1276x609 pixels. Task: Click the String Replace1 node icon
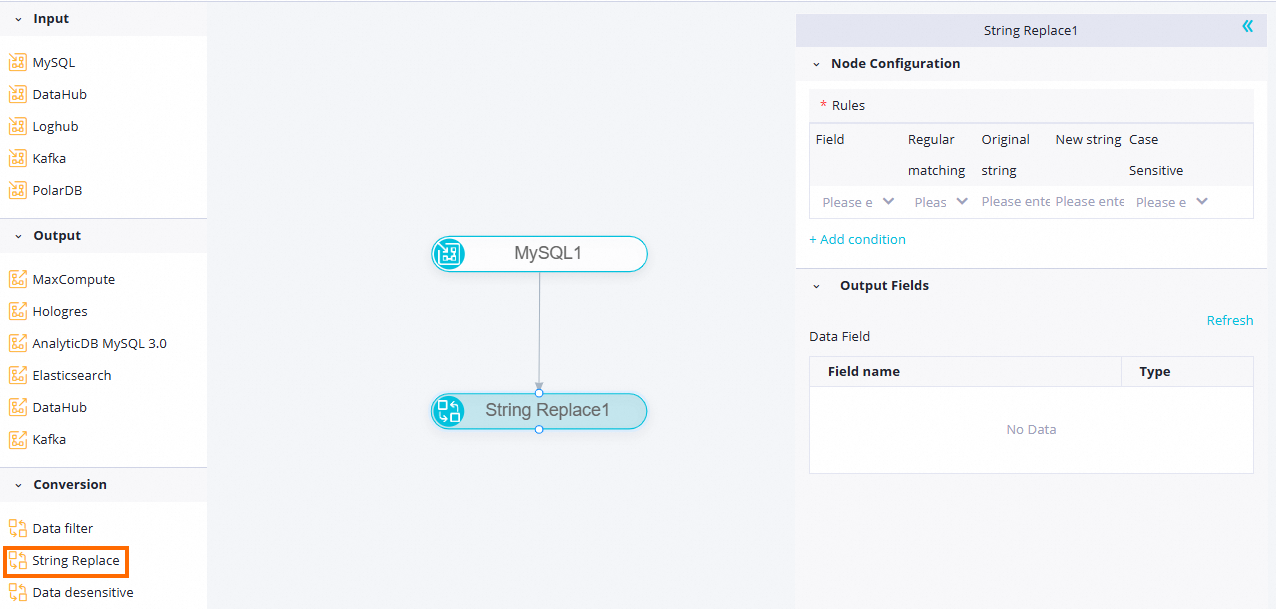[449, 411]
